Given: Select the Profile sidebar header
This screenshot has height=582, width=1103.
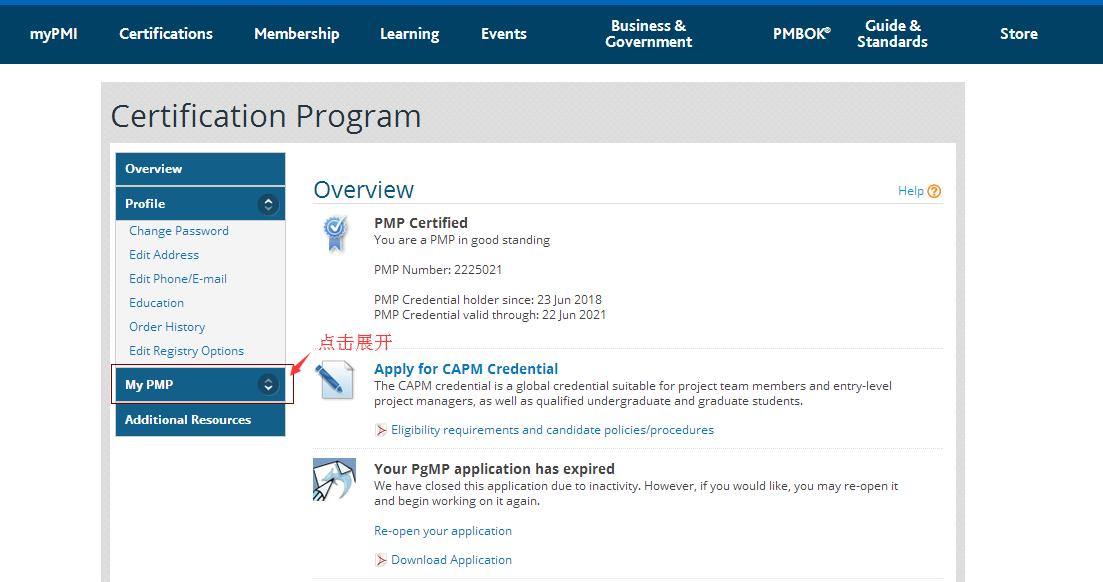Looking at the screenshot, I should tap(200, 204).
